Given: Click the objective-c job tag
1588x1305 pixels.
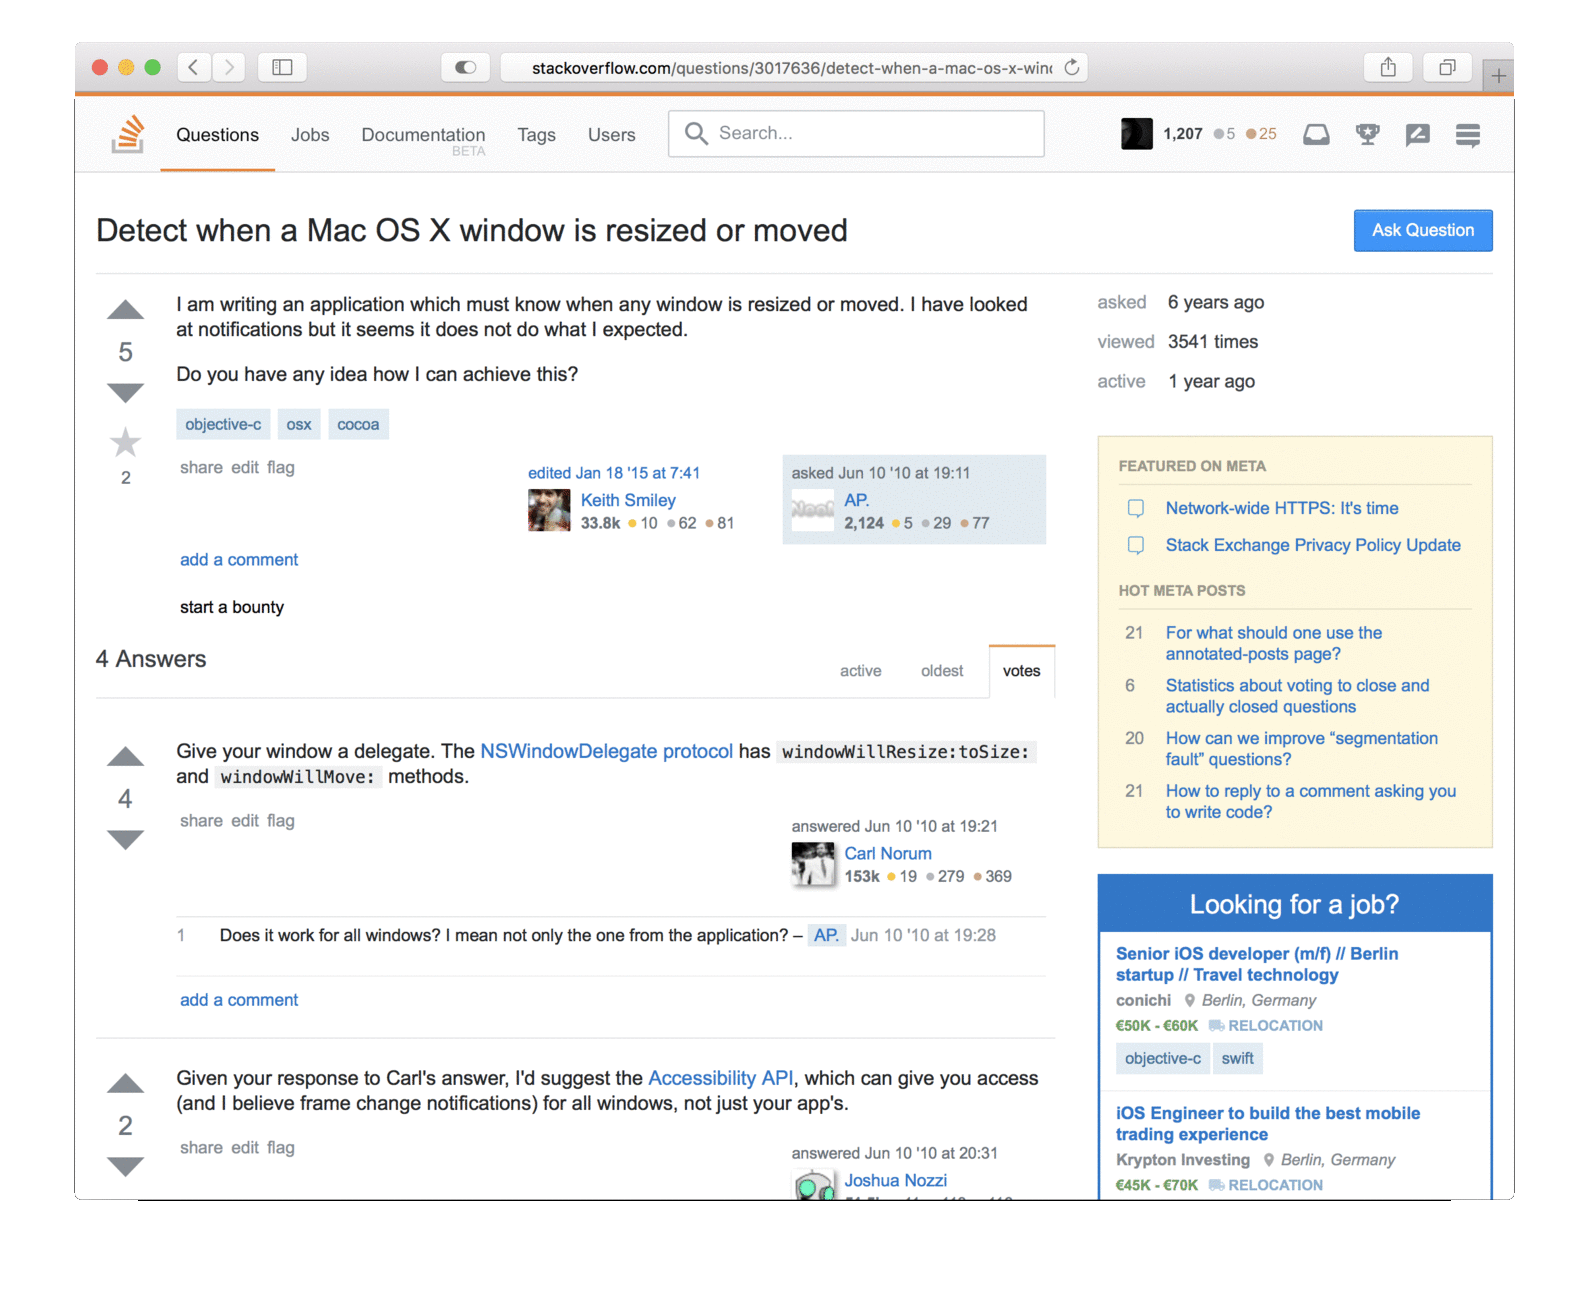Looking at the screenshot, I should [1162, 1058].
